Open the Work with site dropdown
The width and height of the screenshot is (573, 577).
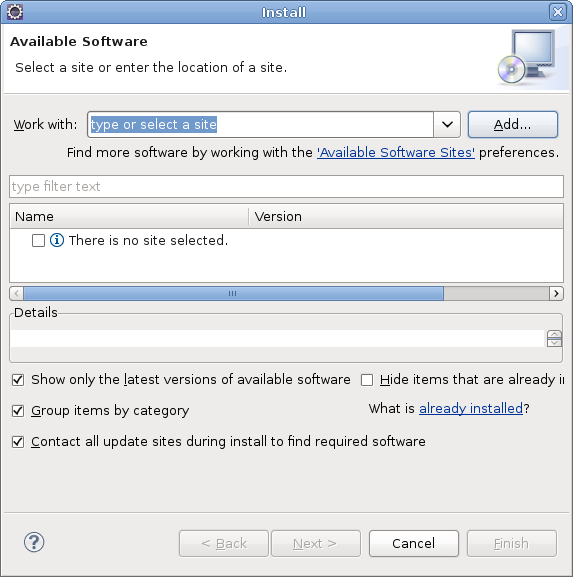tap(447, 124)
